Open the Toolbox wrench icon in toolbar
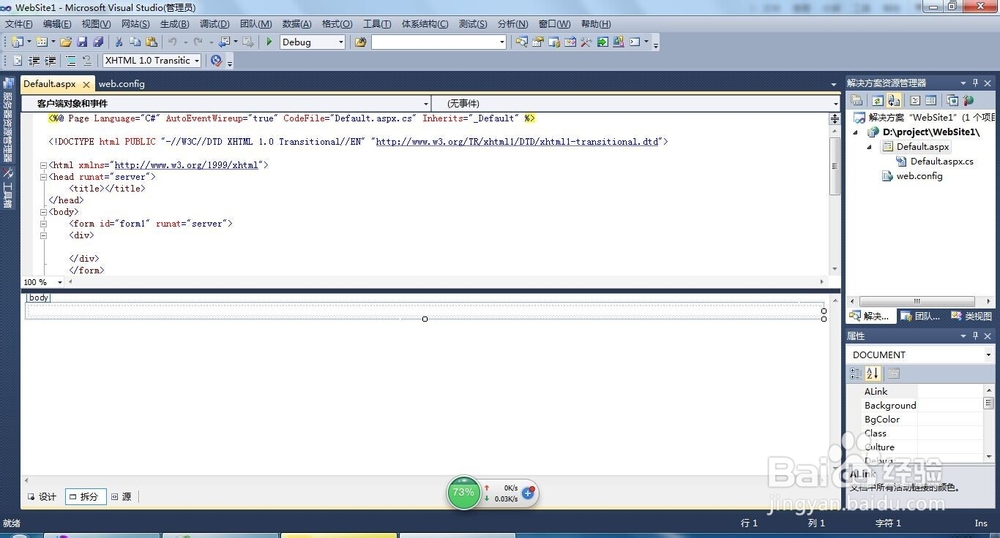Screen dimensions: 1000x538 pos(586,42)
